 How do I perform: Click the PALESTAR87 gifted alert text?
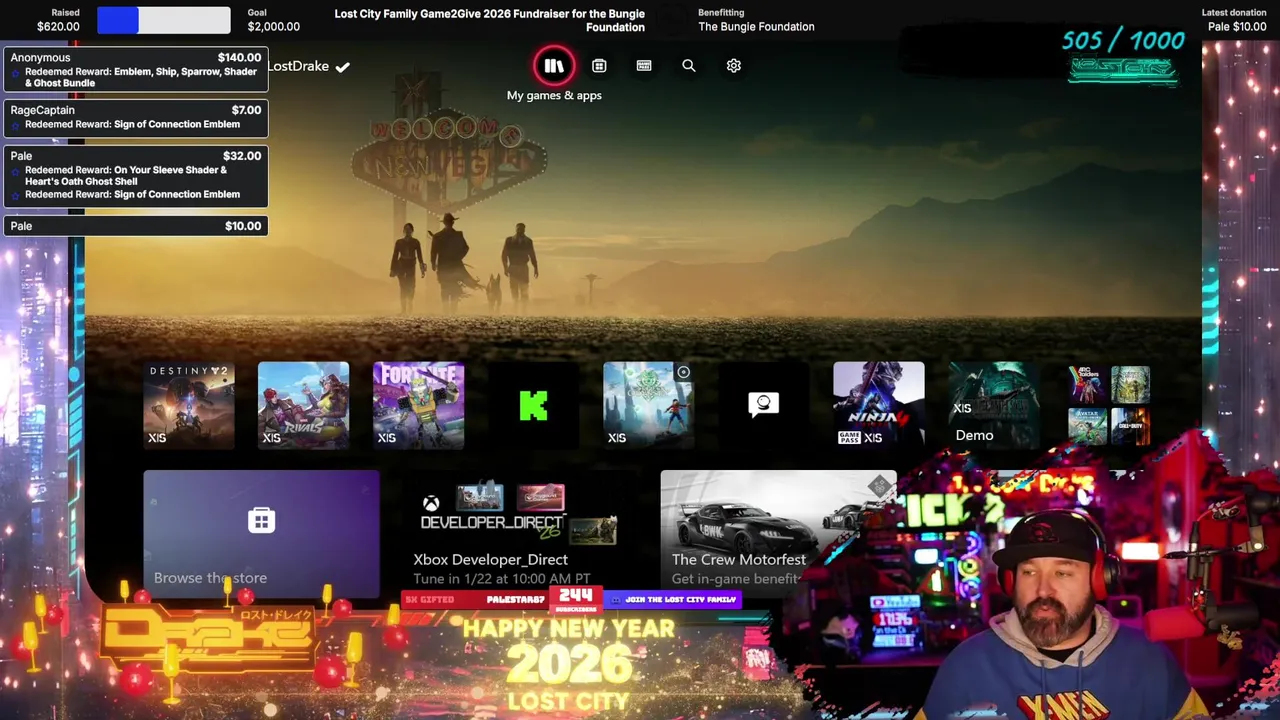tap(515, 600)
